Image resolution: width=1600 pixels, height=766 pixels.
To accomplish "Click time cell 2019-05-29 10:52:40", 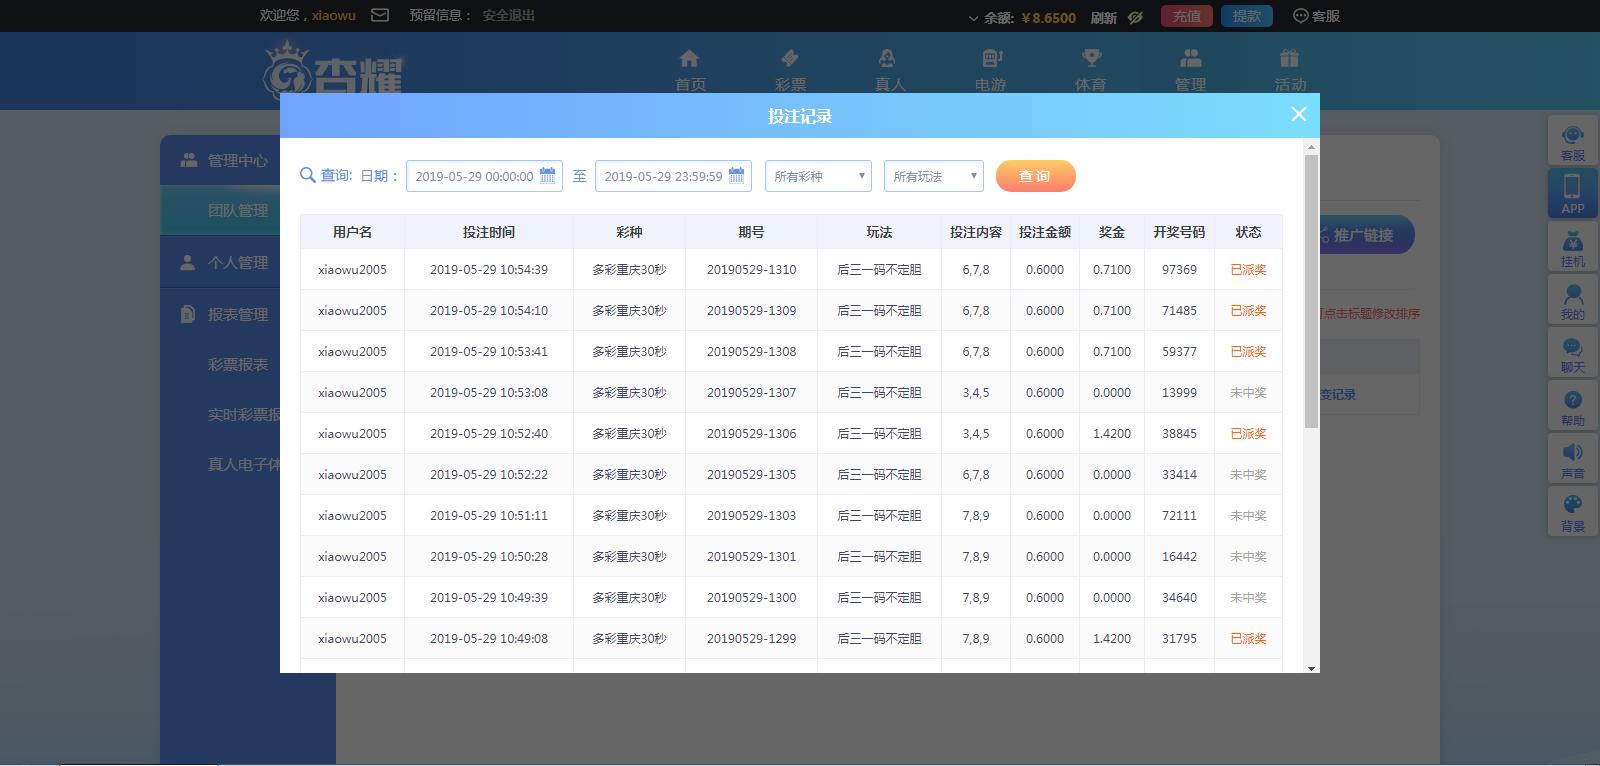I will pyautogui.click(x=489, y=433).
